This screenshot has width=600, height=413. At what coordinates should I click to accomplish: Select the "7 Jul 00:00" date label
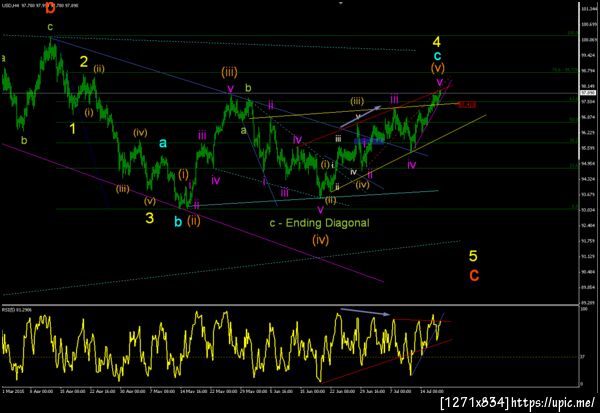tap(401, 391)
